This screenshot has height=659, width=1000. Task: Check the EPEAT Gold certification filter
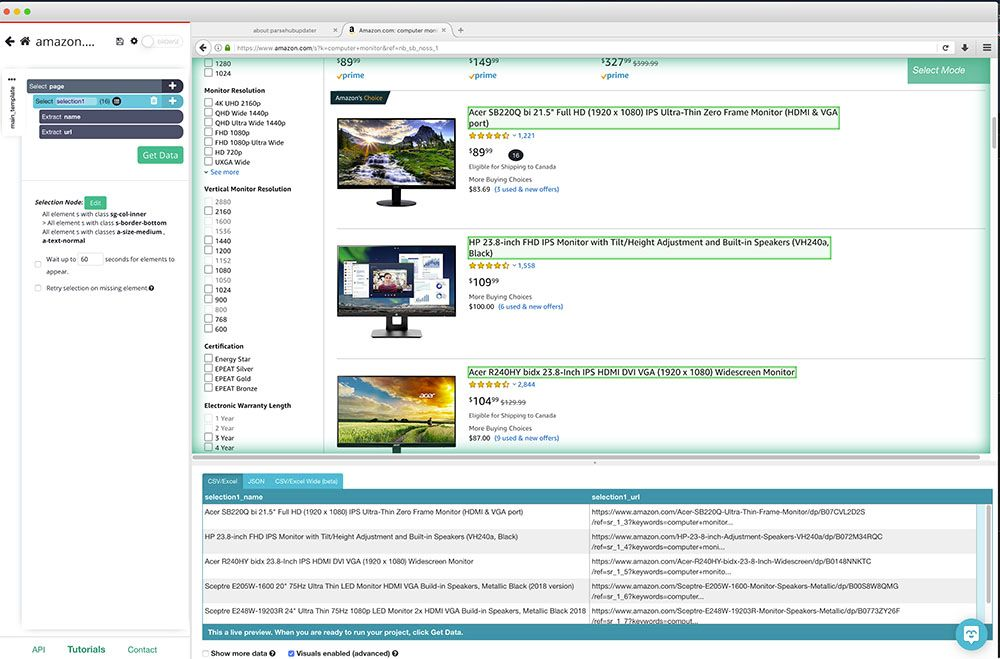point(209,378)
